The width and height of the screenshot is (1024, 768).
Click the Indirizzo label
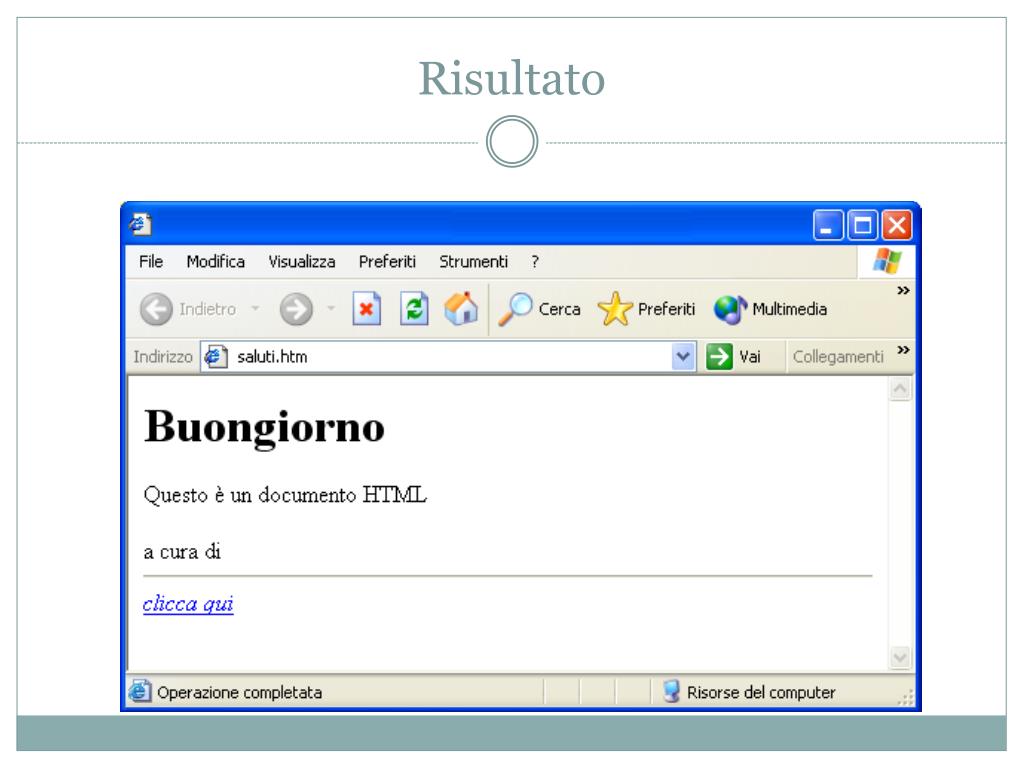[x=163, y=357]
